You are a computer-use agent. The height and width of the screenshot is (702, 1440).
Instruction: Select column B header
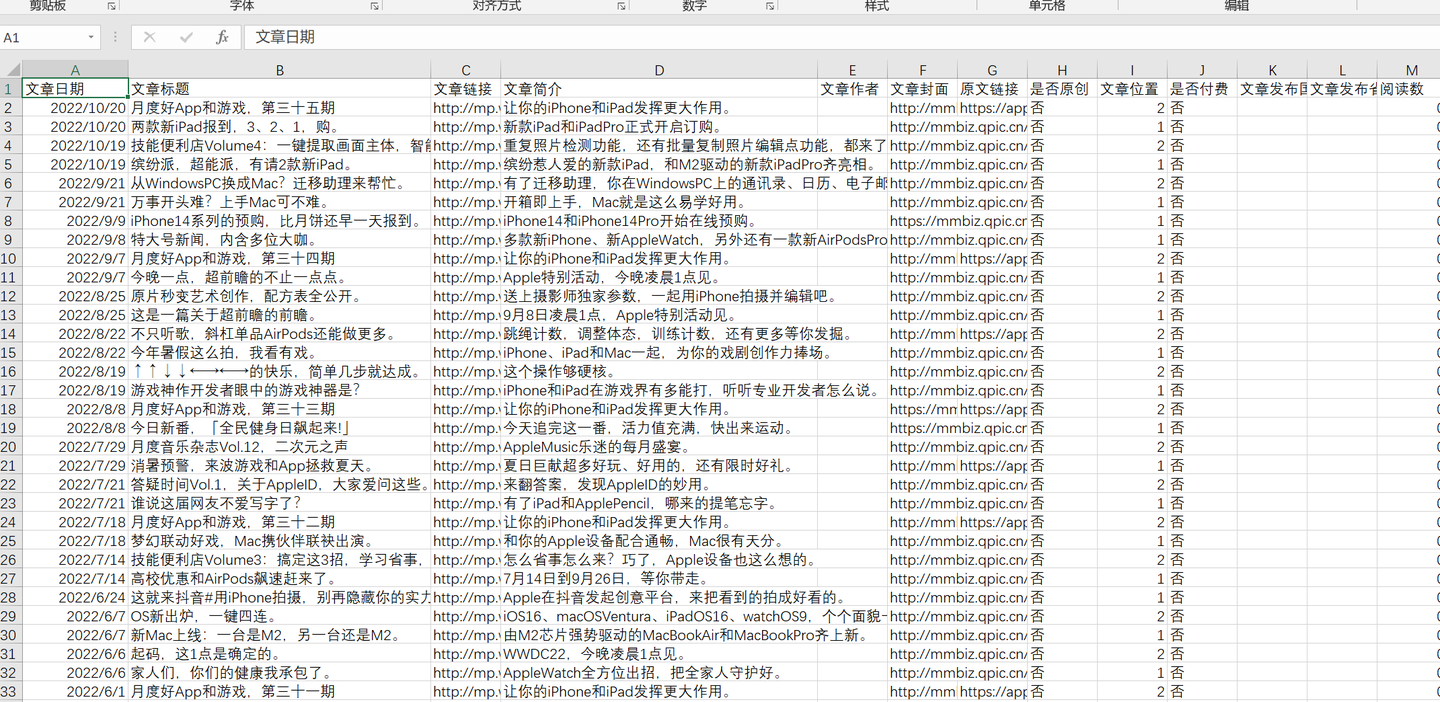[280, 70]
